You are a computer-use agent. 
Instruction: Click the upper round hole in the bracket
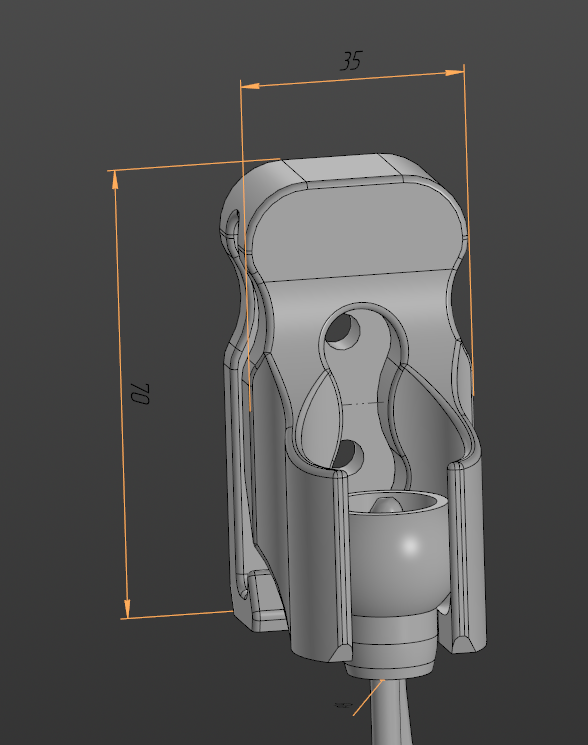click(343, 330)
